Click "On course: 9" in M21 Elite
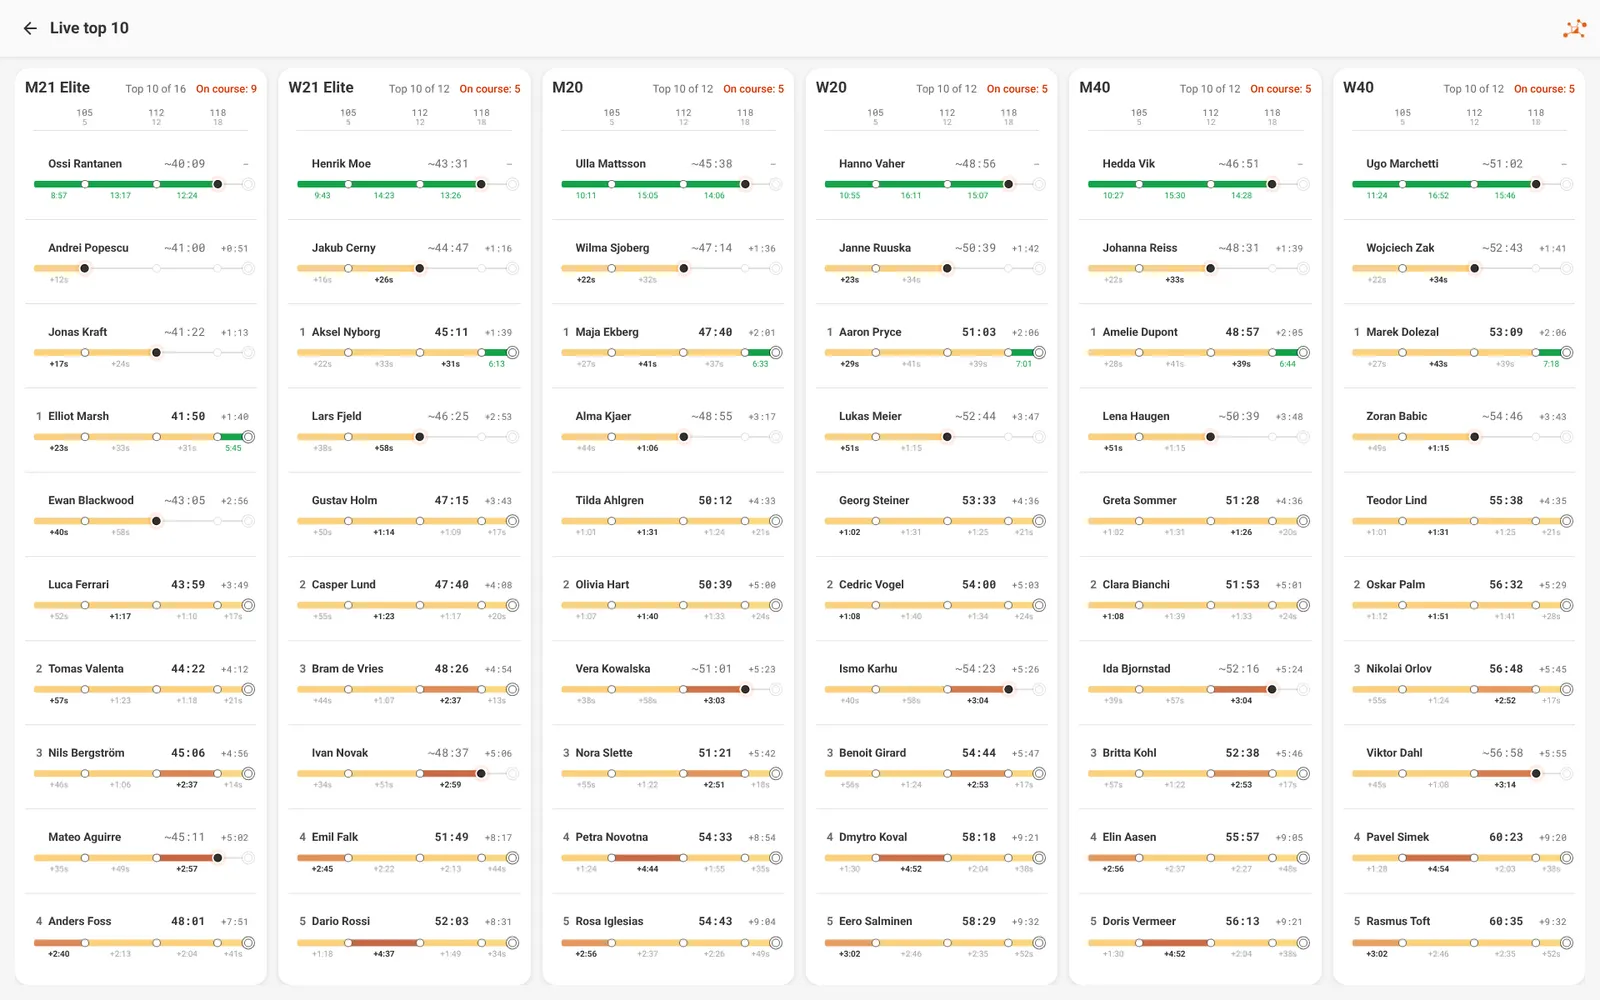 226,89
